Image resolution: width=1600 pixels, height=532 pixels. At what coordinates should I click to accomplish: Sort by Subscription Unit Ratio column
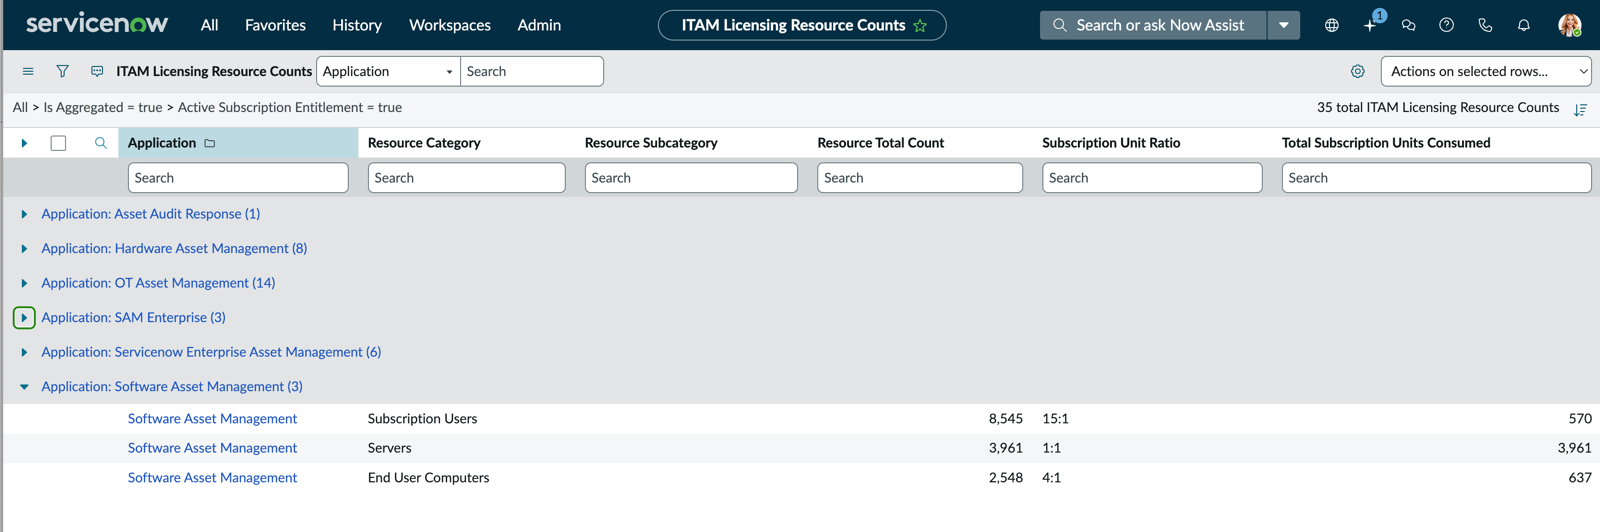pos(1111,143)
